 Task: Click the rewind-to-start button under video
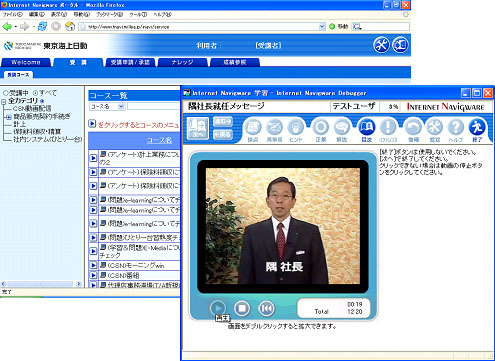(x=266, y=308)
